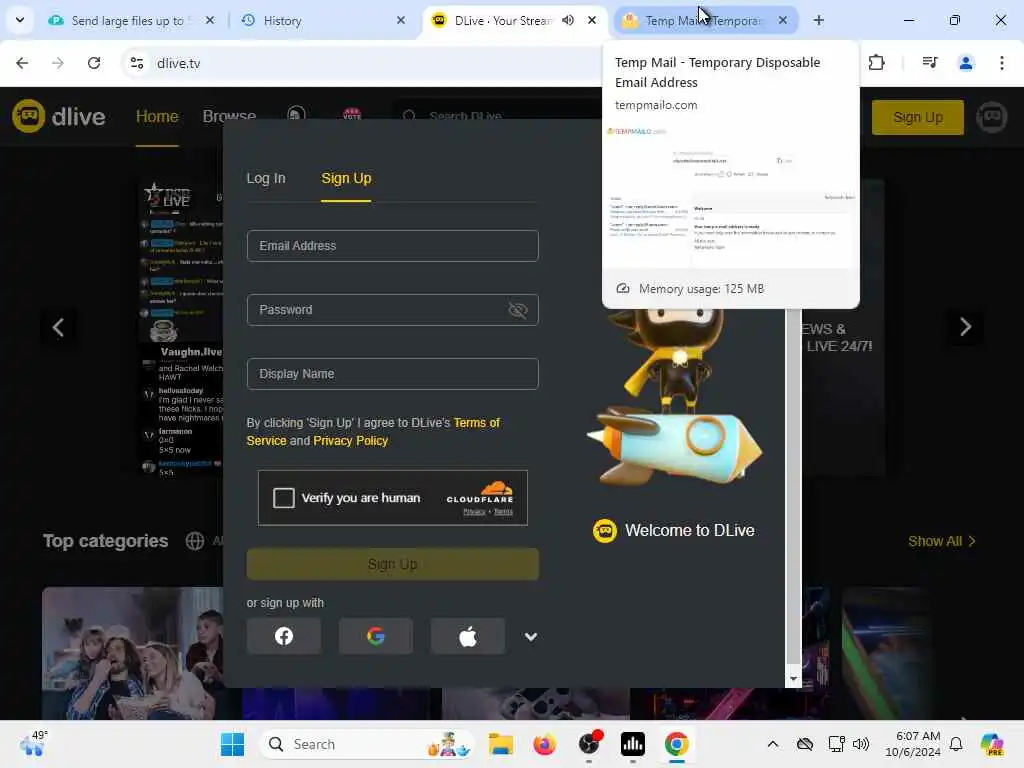
Task: Select the Sign Up tab in dialog
Action: (x=346, y=178)
